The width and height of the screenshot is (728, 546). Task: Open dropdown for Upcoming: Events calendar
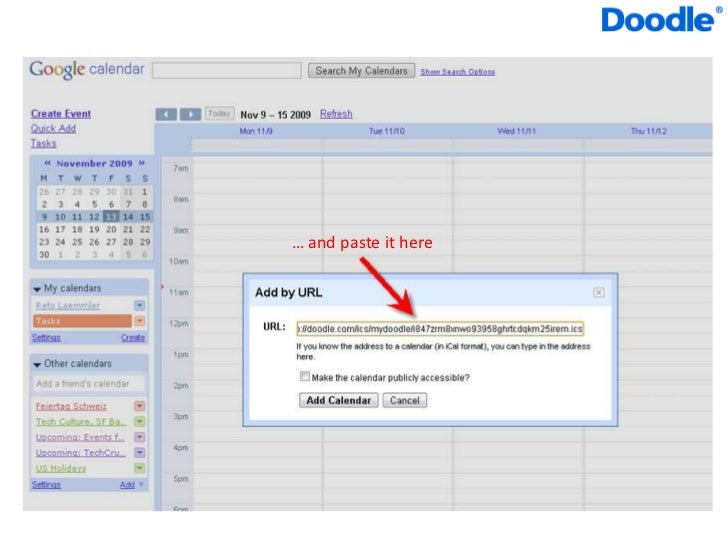coord(139,437)
